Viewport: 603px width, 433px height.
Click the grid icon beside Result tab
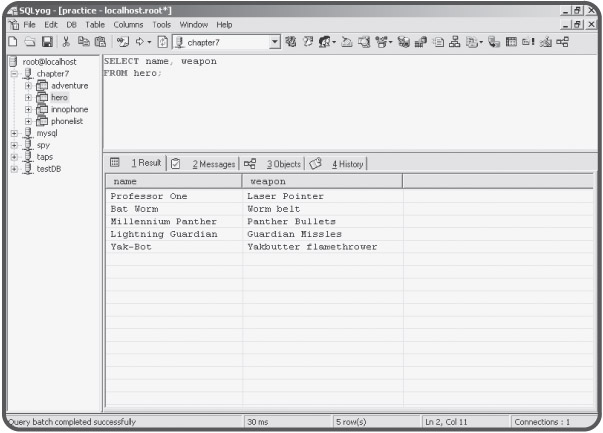(114, 163)
